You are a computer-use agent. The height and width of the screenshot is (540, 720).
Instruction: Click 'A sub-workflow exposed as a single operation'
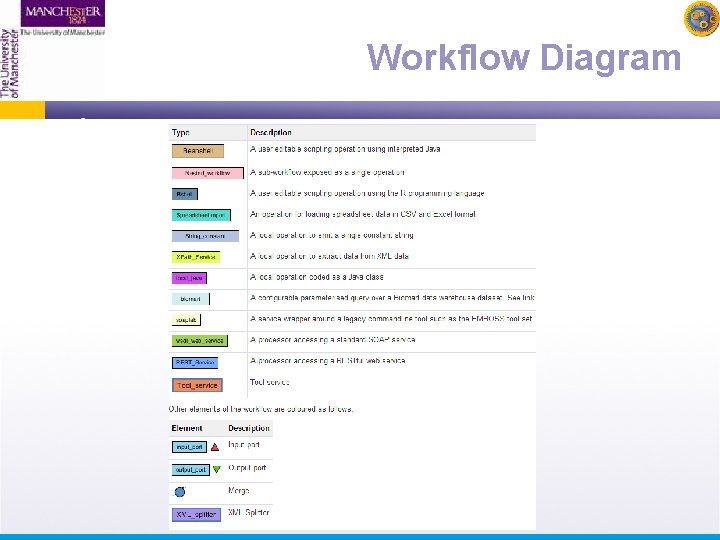[327, 173]
